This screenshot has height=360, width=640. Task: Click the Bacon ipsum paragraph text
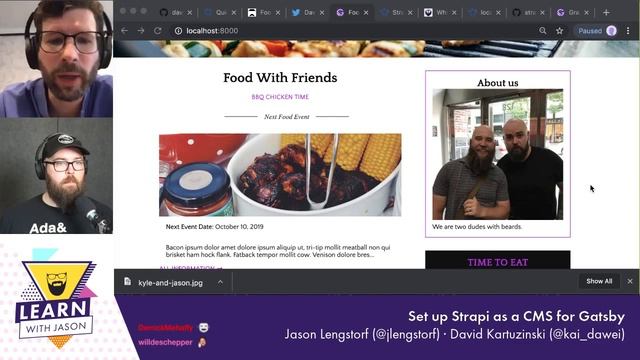tap(278, 251)
